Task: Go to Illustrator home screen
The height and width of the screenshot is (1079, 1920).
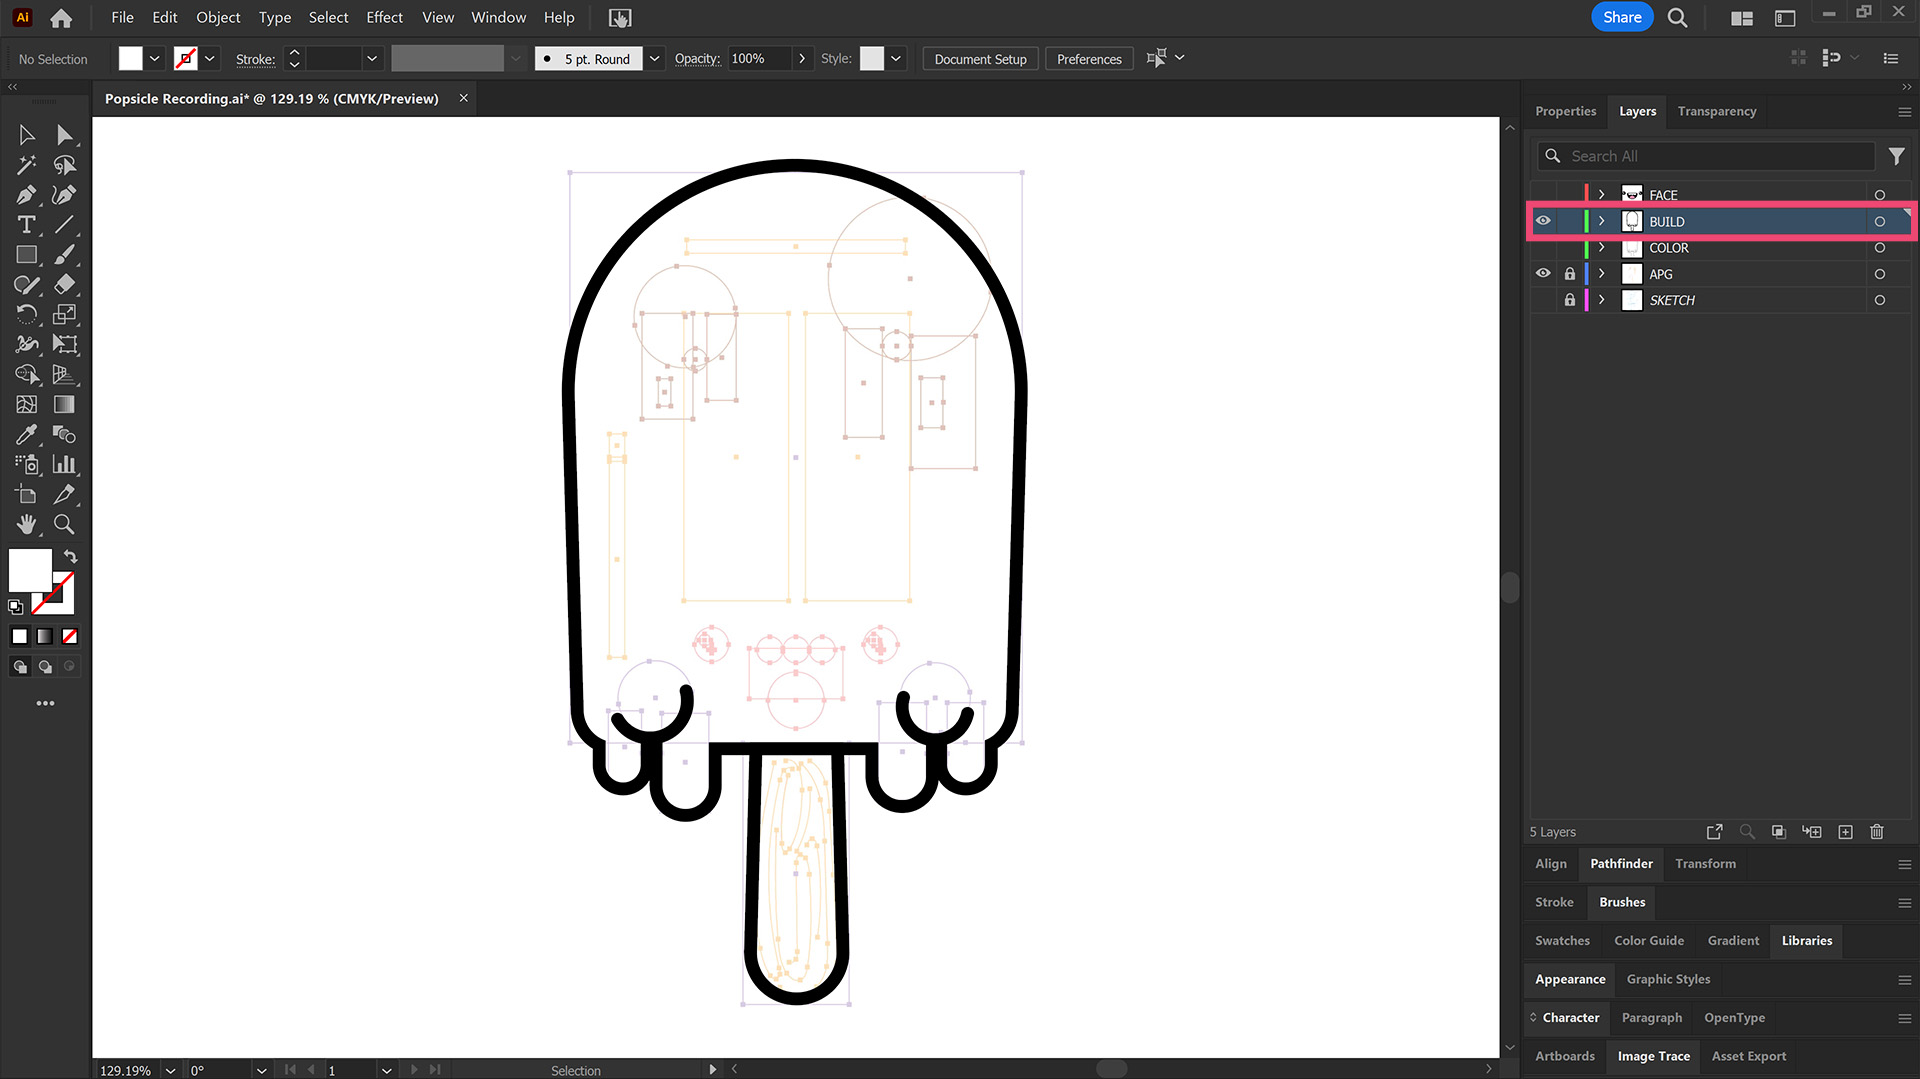Action: click(61, 18)
